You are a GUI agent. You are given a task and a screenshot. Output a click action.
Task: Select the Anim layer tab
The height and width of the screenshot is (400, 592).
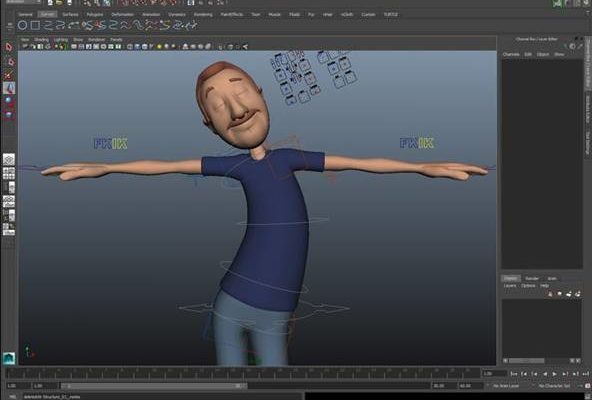click(552, 278)
